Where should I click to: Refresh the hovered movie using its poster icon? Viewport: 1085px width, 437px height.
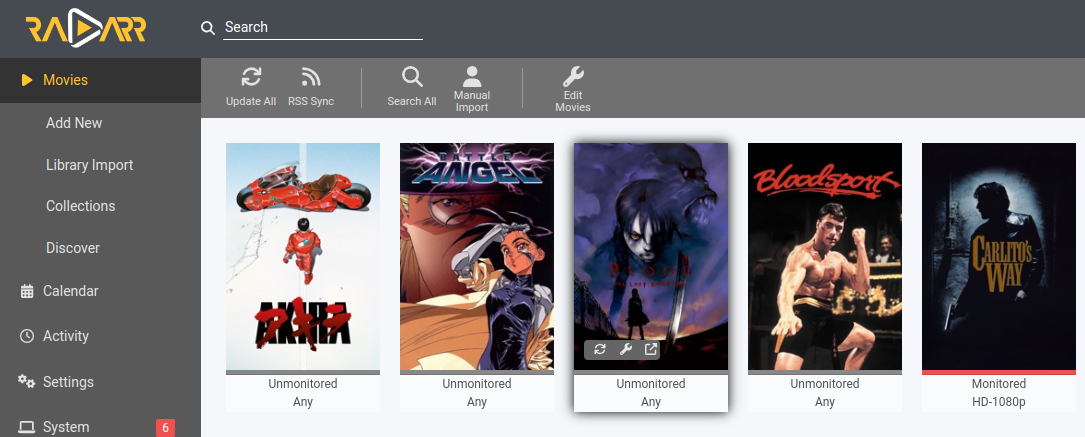(600, 349)
